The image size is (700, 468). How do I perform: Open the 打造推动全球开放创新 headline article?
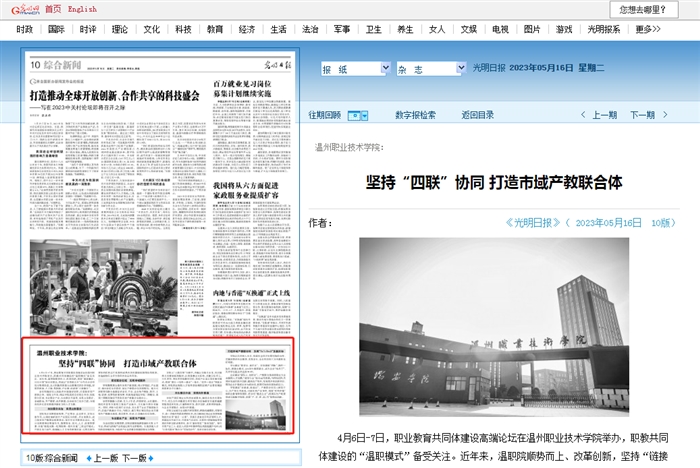coord(115,94)
